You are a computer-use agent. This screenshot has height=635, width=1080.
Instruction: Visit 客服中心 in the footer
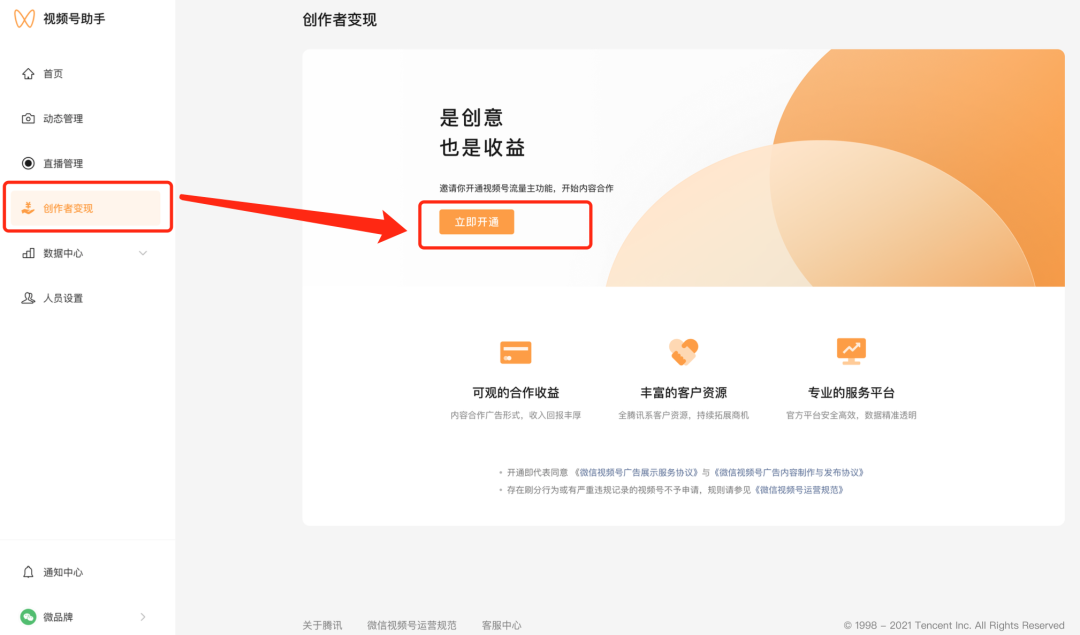[x=501, y=625]
